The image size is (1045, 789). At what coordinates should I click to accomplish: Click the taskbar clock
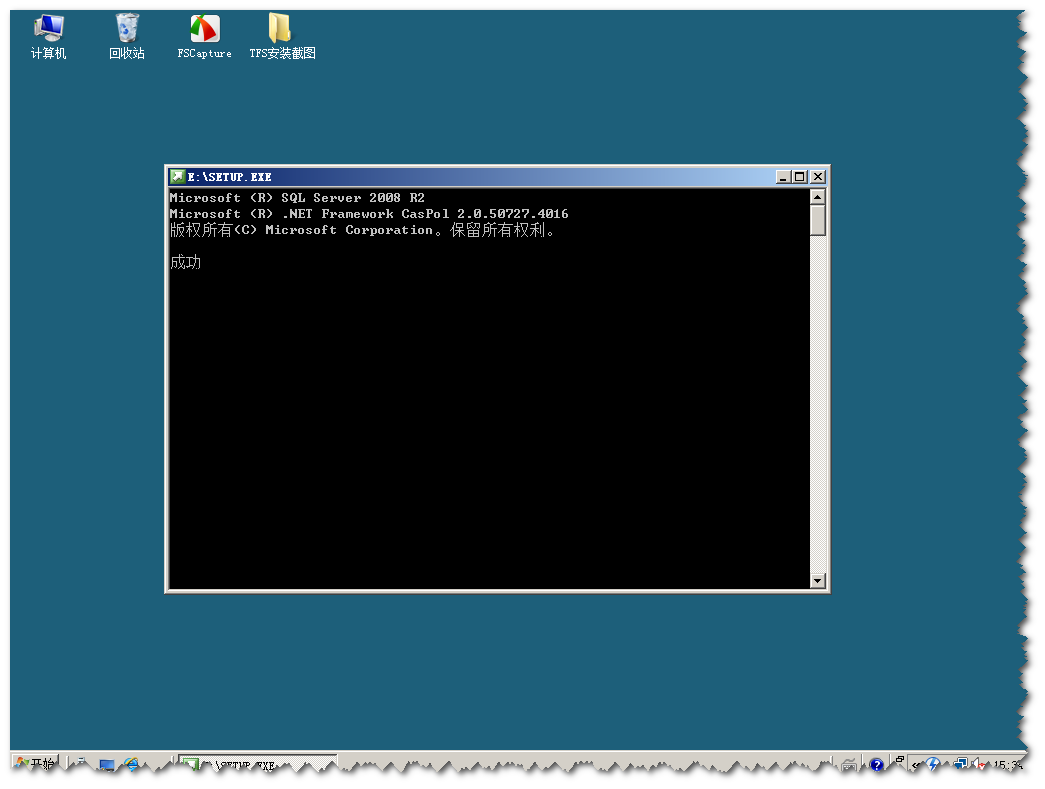(1008, 764)
